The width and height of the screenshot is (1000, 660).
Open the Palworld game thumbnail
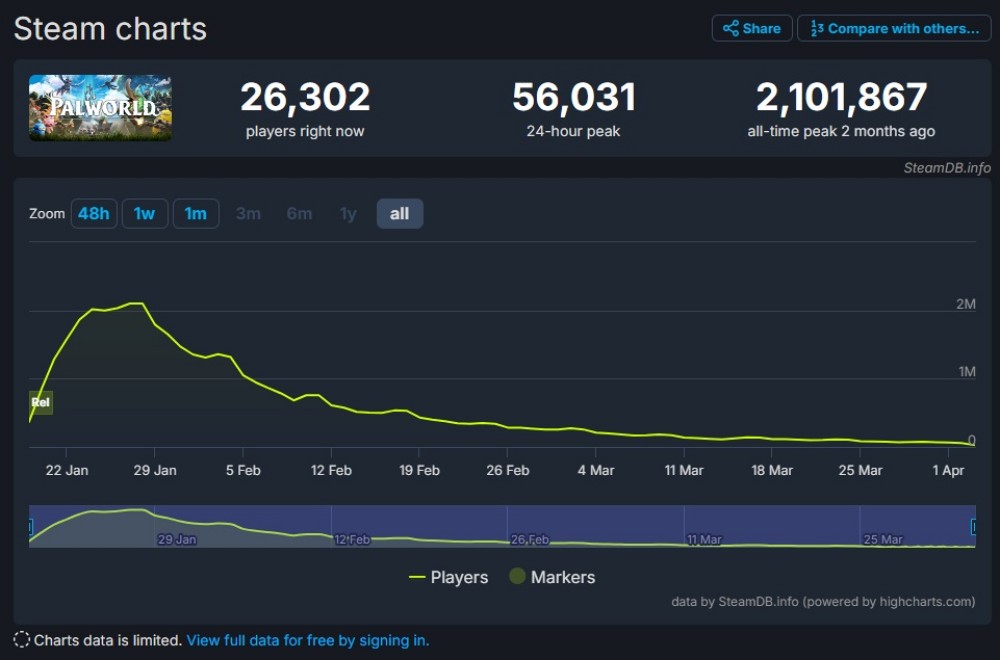click(100, 108)
